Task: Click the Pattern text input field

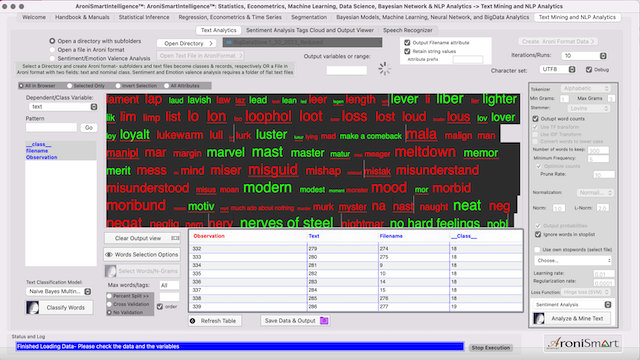Action: click(51, 128)
